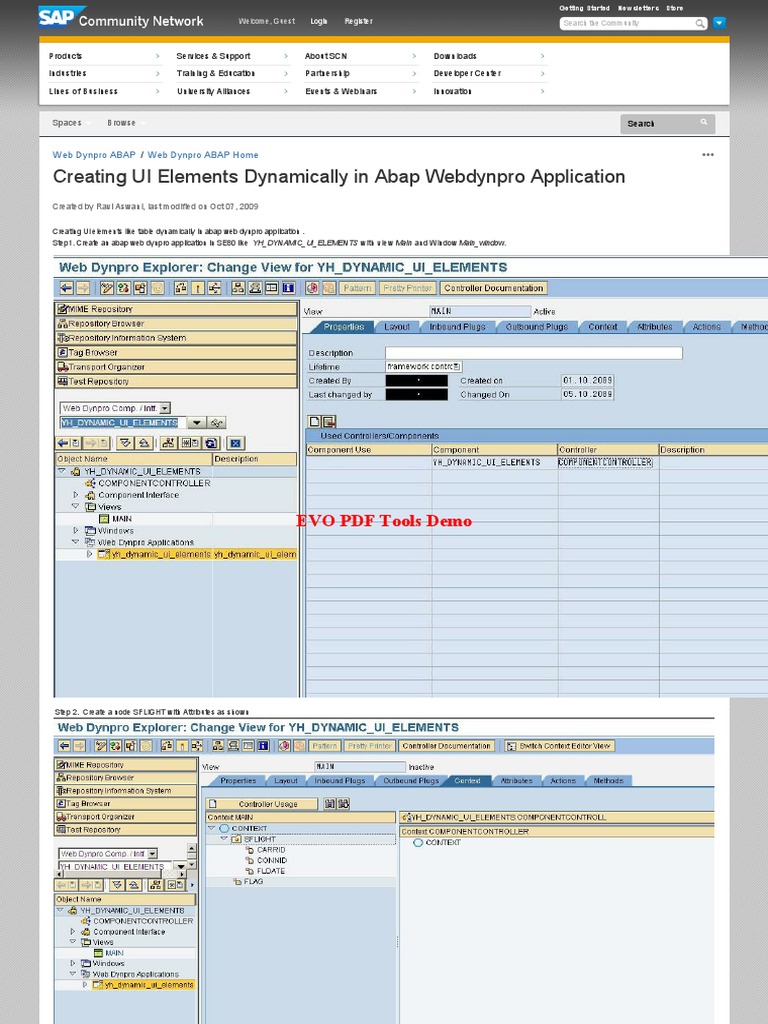The height and width of the screenshot is (1024, 768).
Task: Expand the Component Interface node in Step 1 tree
Action: (x=76, y=495)
